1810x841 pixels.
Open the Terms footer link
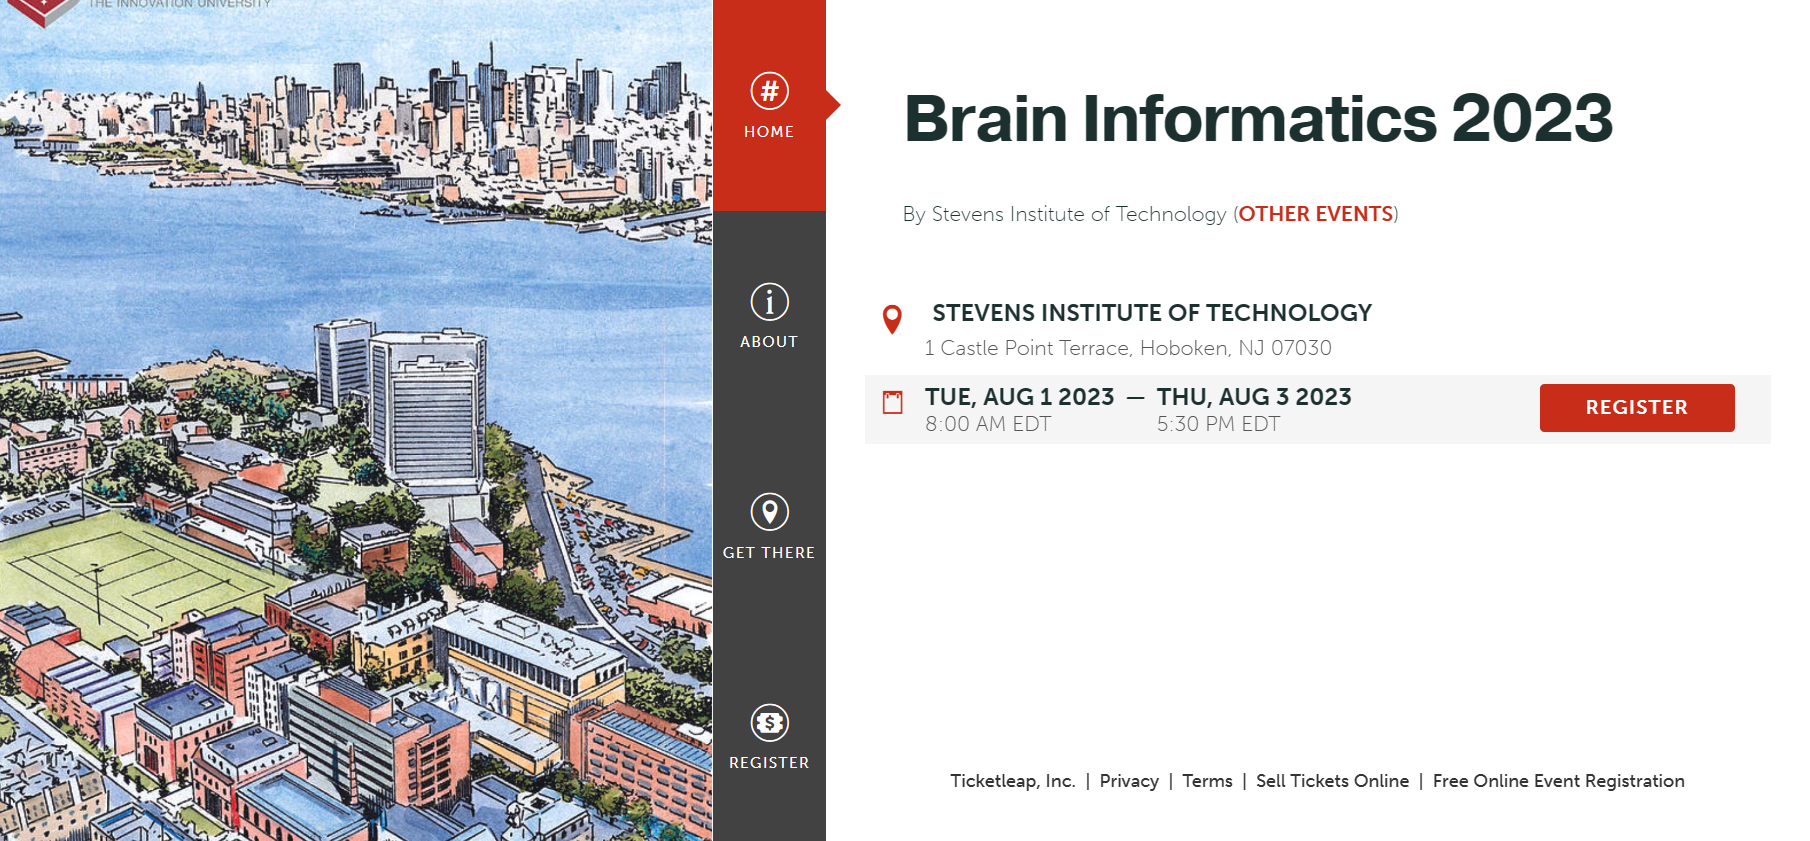pyautogui.click(x=1207, y=781)
